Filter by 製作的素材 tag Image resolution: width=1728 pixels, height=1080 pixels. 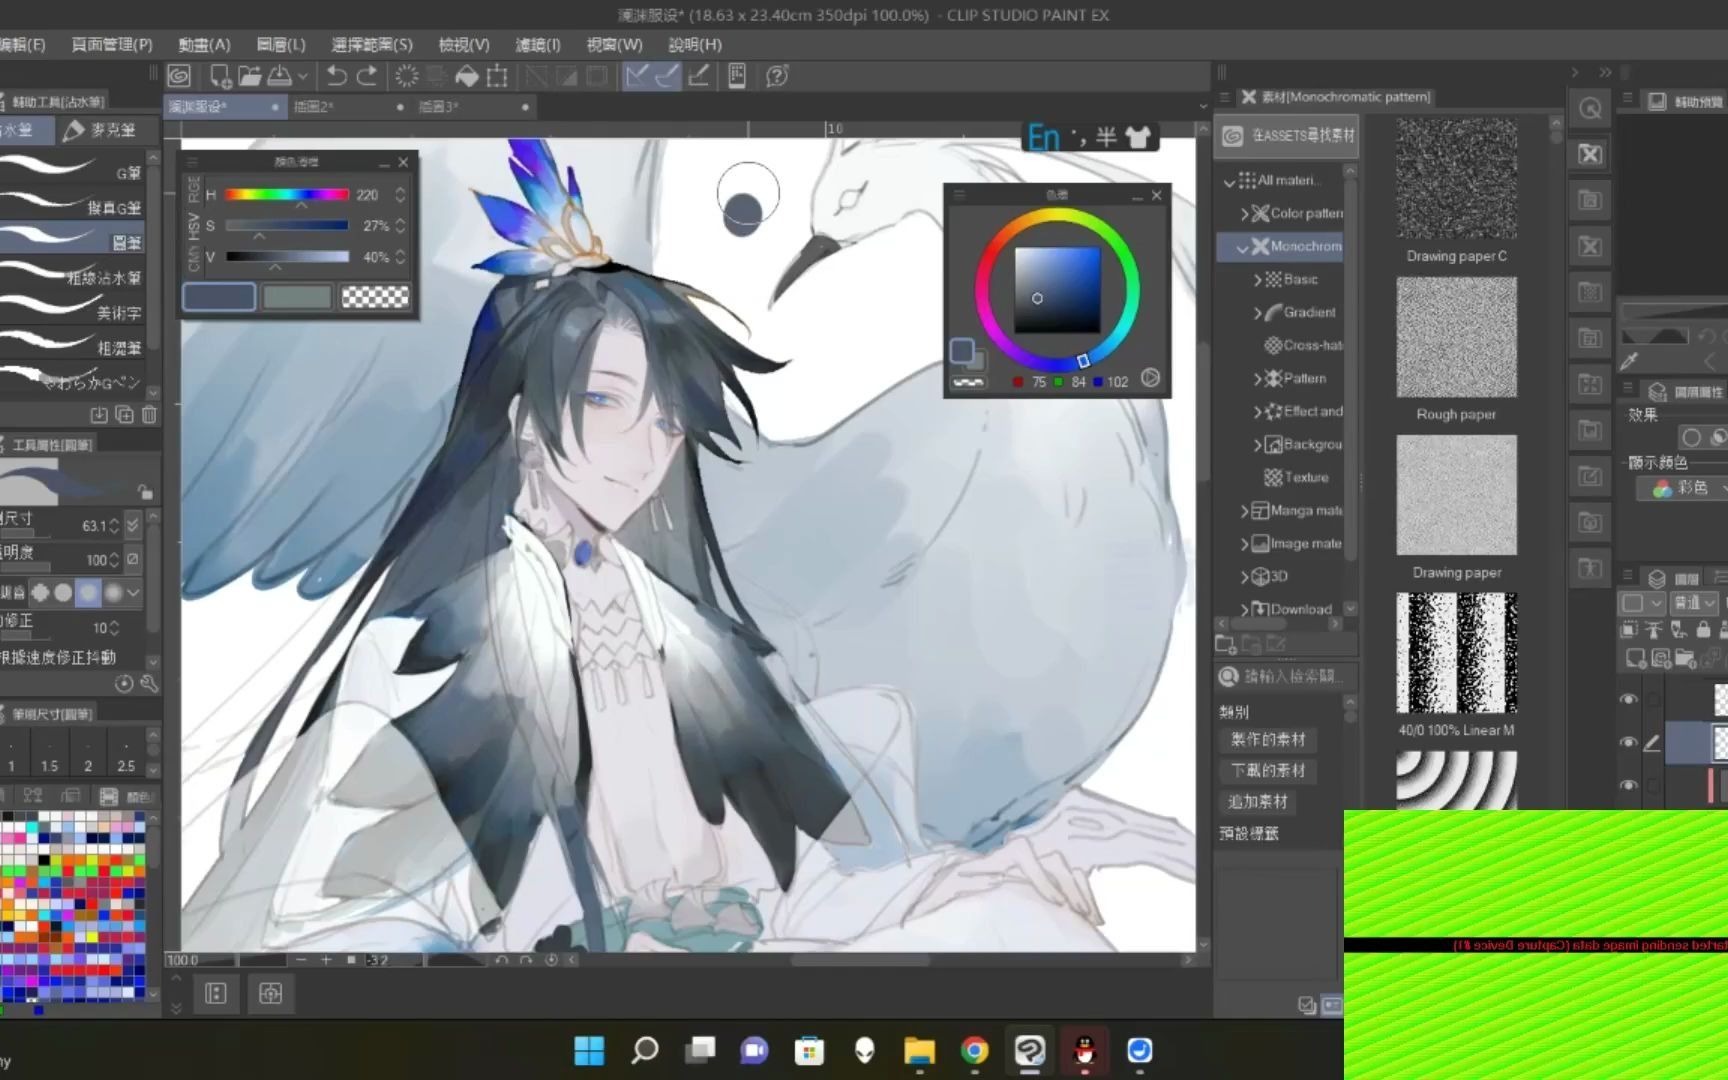pyautogui.click(x=1268, y=739)
